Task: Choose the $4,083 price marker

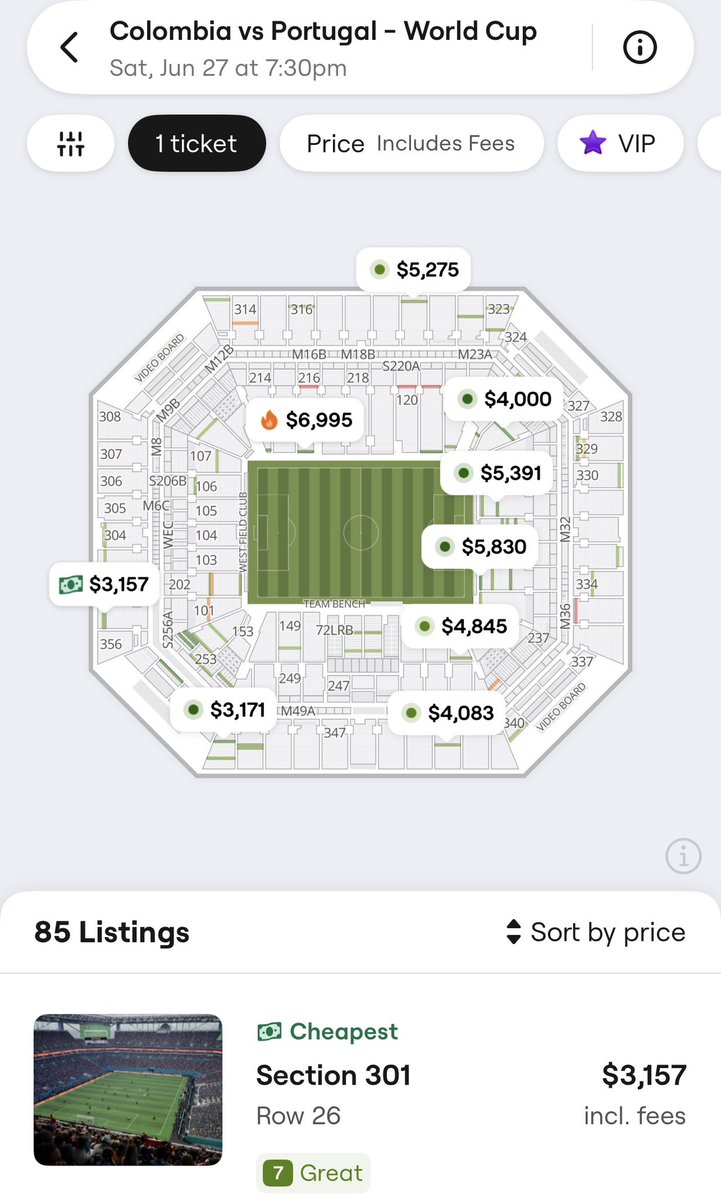Action: click(447, 713)
